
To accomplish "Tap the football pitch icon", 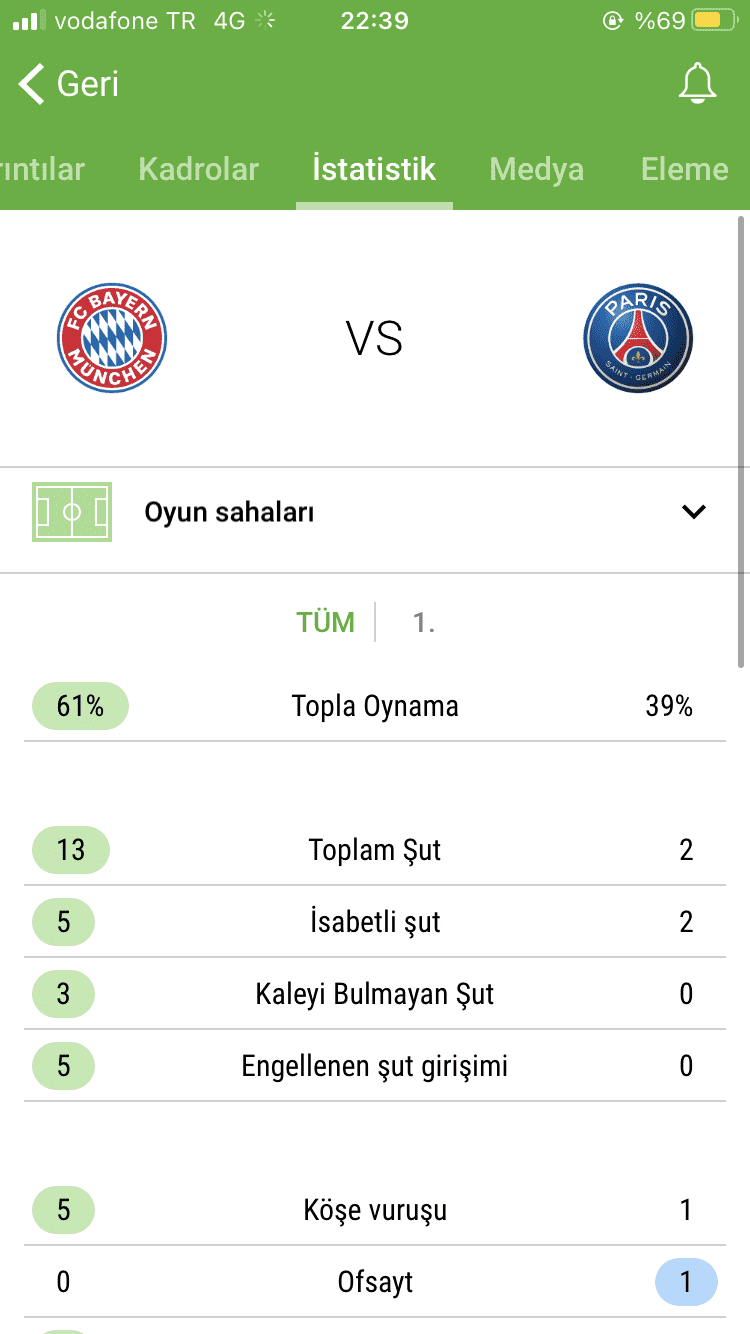I will click(x=72, y=512).
